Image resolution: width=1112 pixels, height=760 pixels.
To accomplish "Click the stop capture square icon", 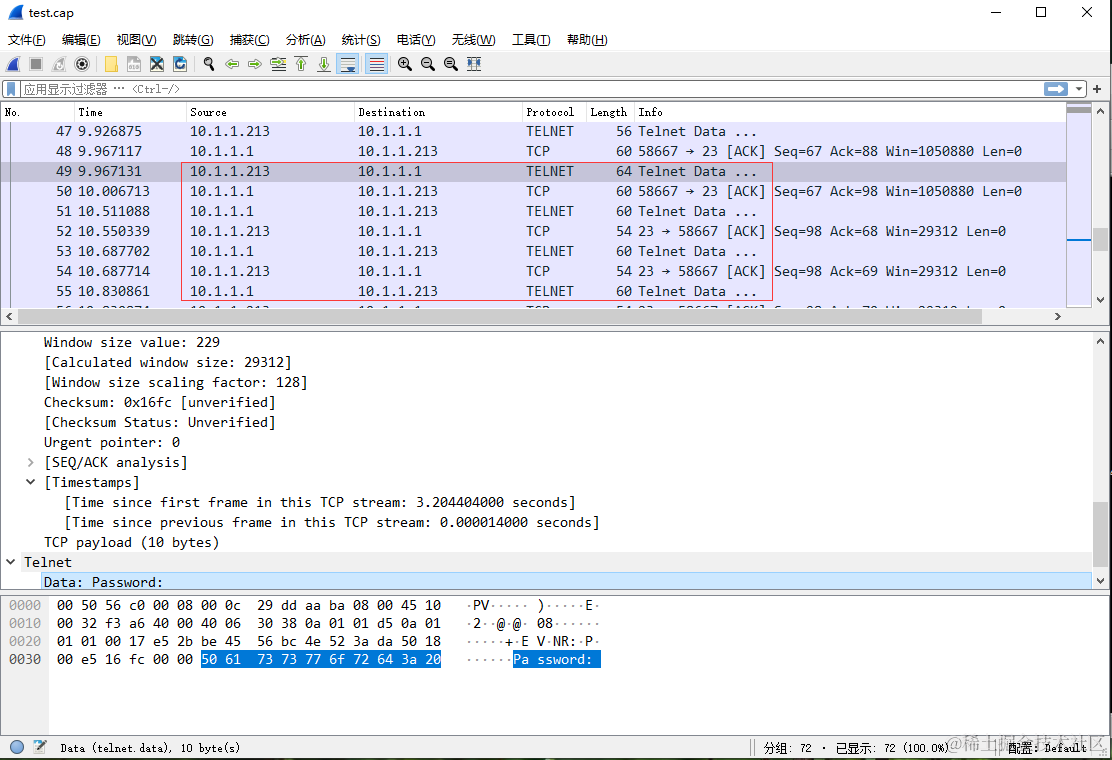I will point(36,65).
